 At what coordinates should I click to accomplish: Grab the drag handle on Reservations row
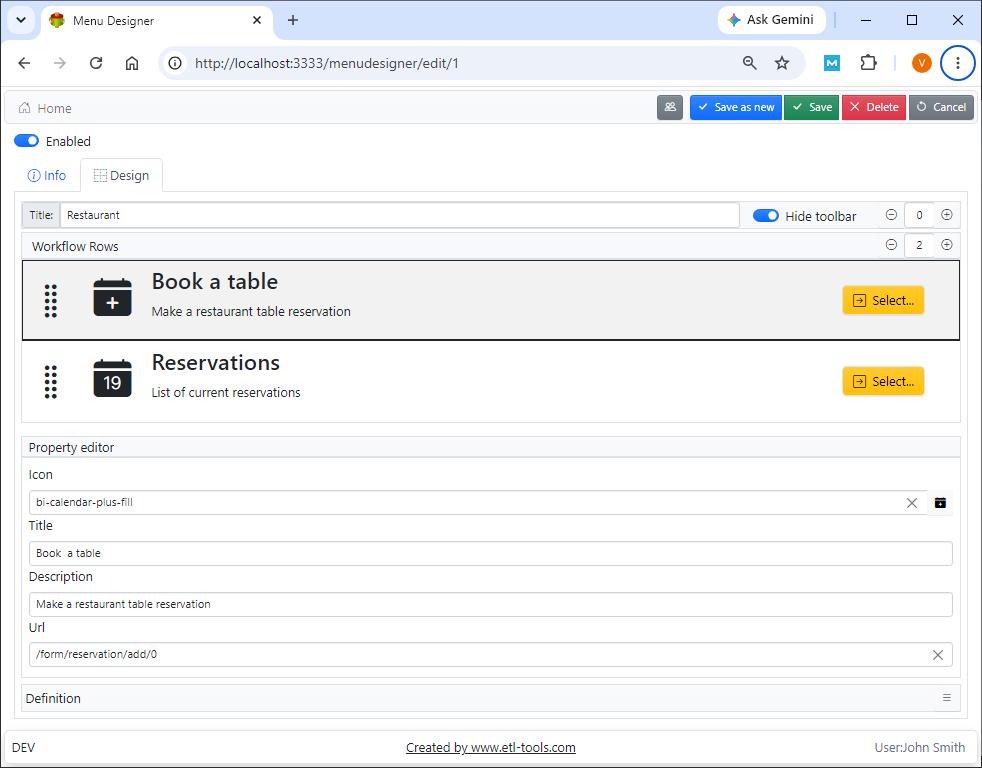tap(51, 381)
